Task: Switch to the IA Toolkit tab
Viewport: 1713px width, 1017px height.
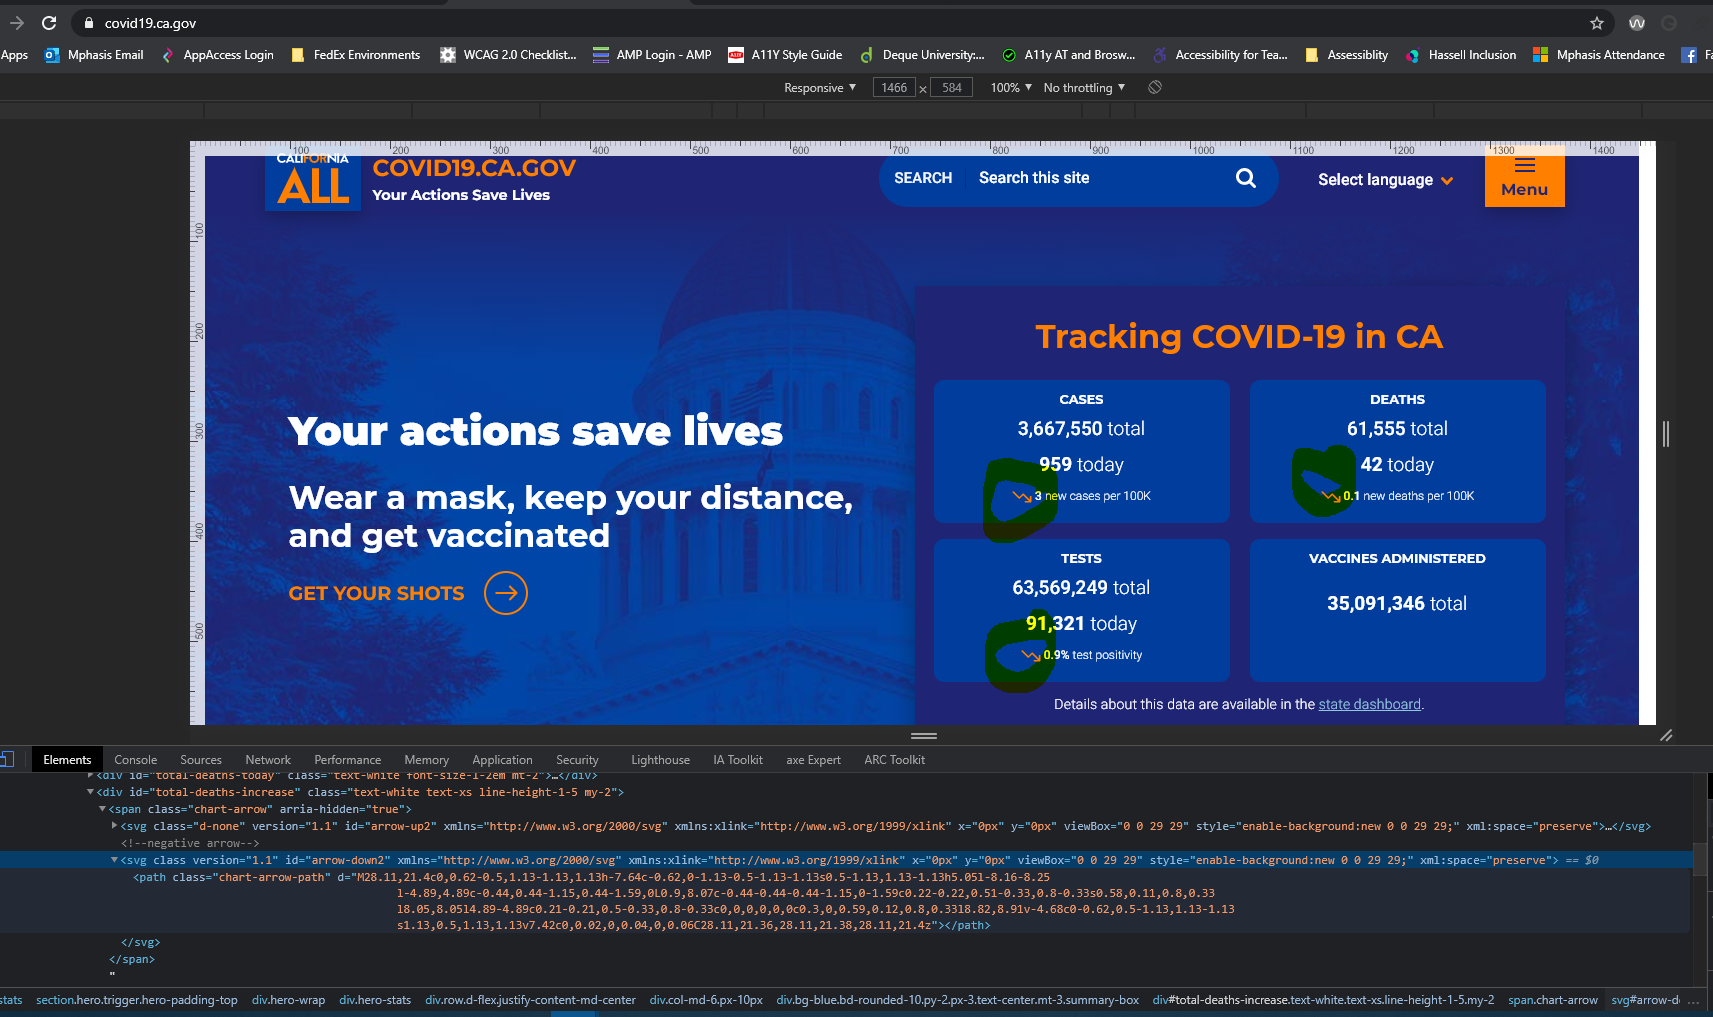Action: pyautogui.click(x=738, y=760)
